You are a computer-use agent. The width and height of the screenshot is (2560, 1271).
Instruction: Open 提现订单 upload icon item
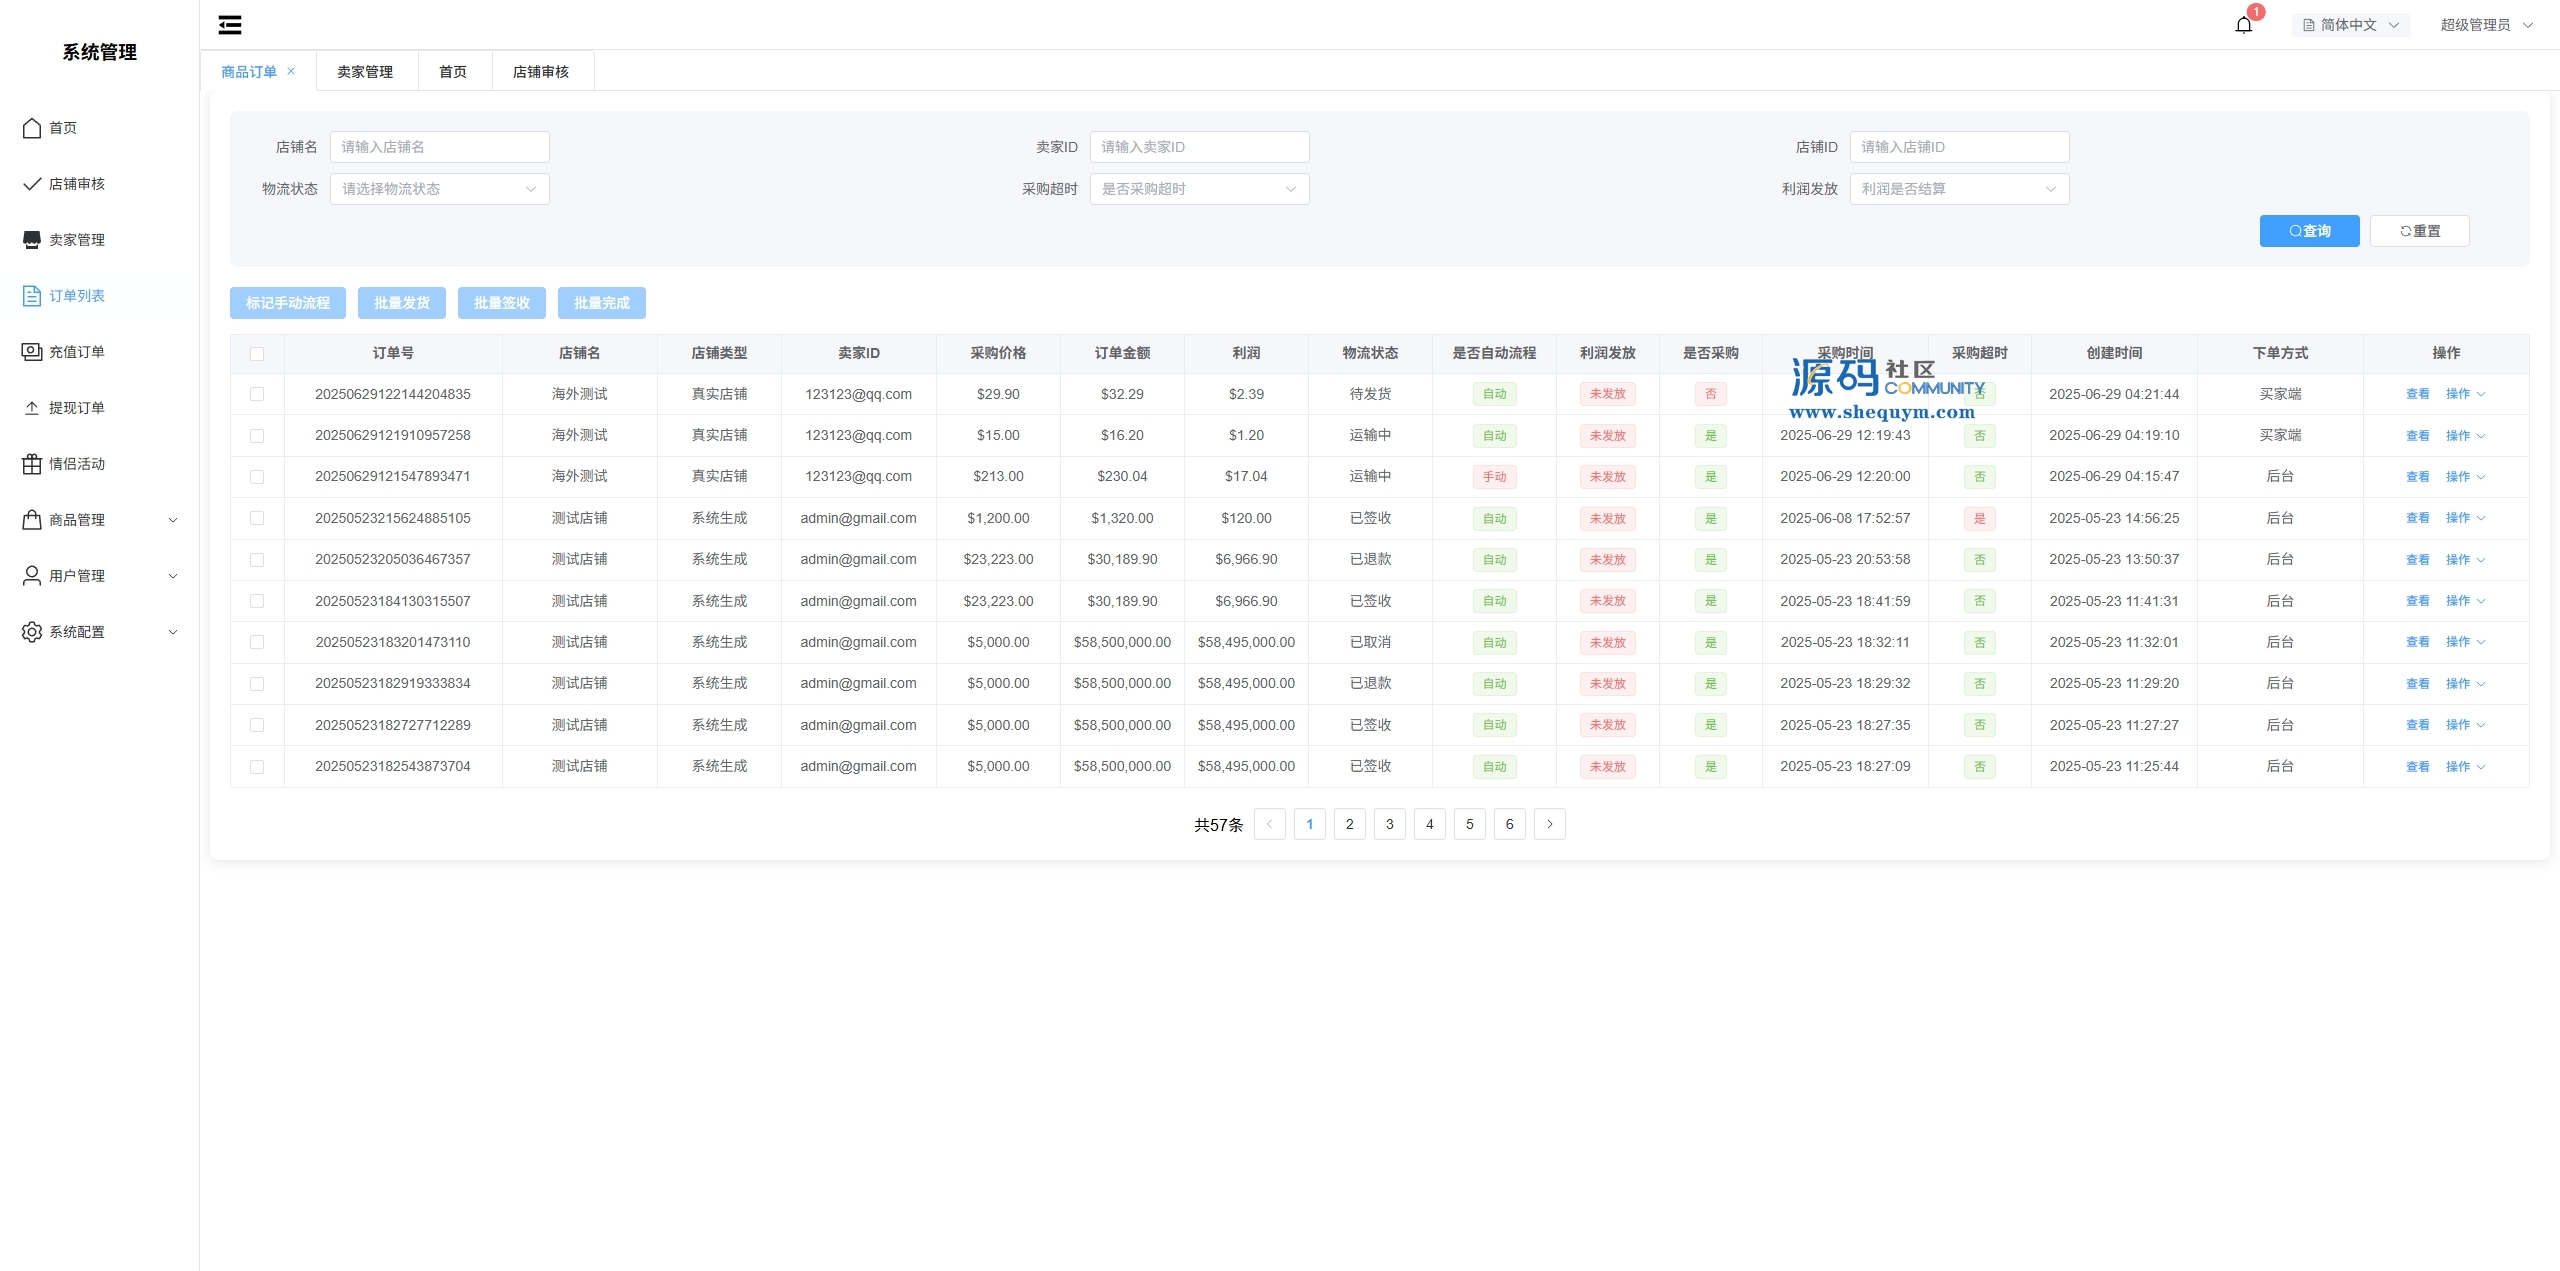32,408
